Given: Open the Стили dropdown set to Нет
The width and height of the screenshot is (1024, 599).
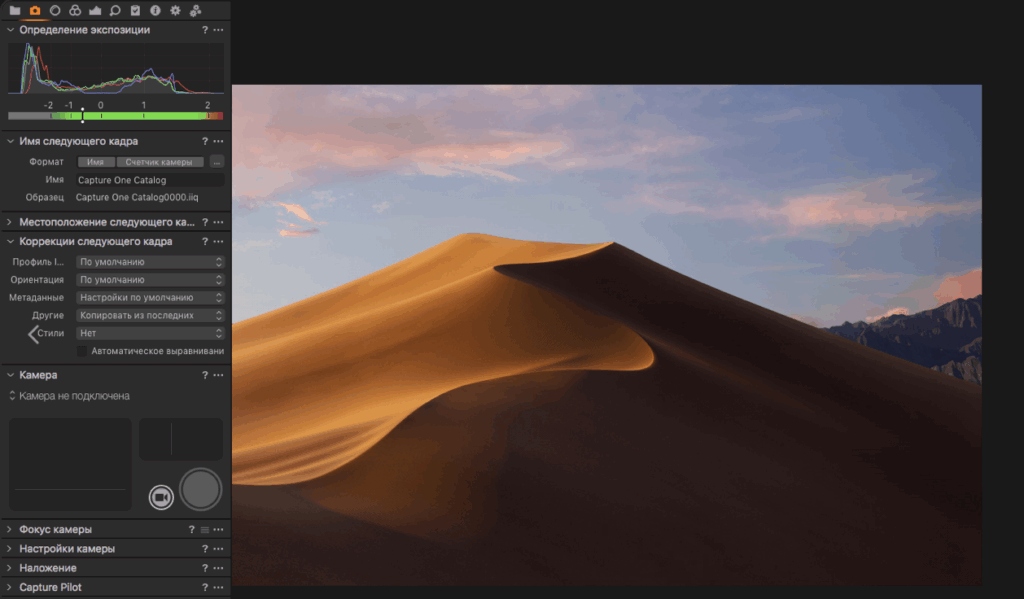Looking at the screenshot, I should click(150, 333).
